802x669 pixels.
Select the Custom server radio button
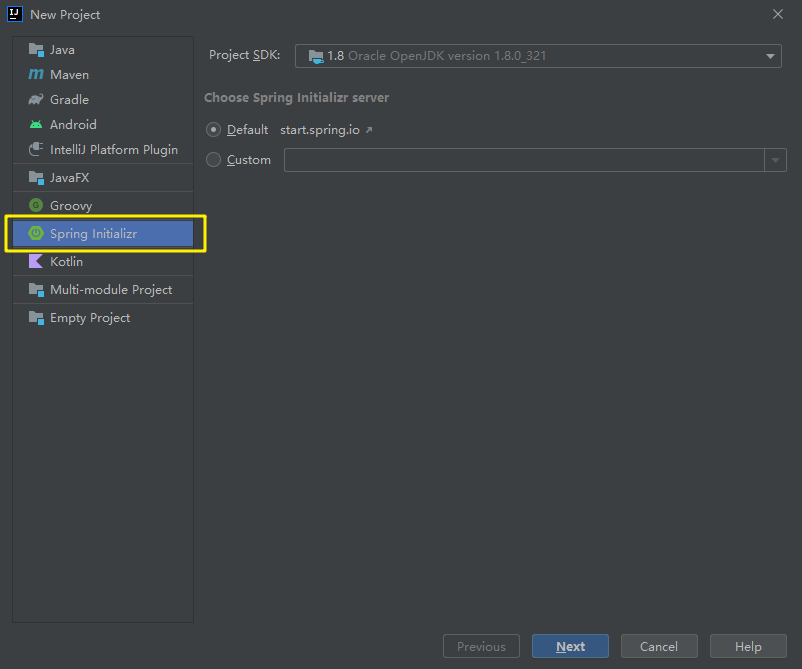213,160
